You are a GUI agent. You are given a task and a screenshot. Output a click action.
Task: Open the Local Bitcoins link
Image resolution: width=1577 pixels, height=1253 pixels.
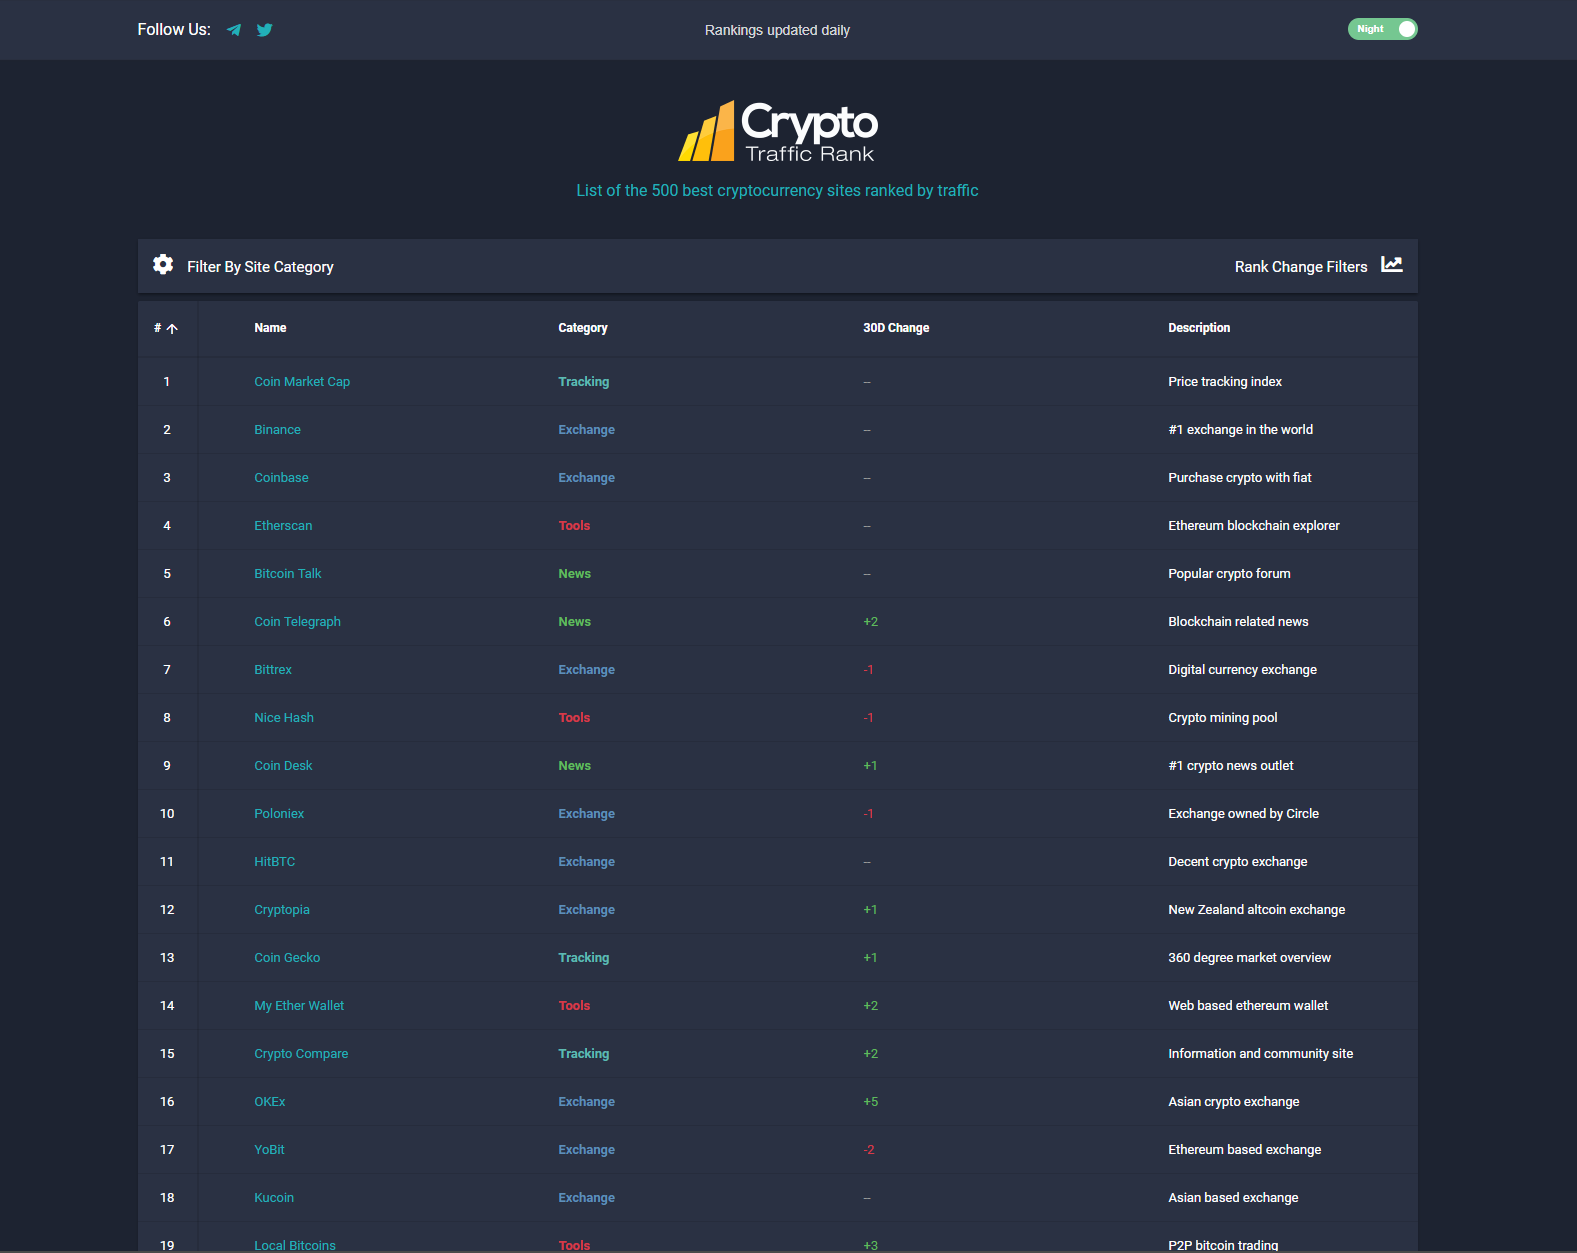pyautogui.click(x=295, y=1245)
